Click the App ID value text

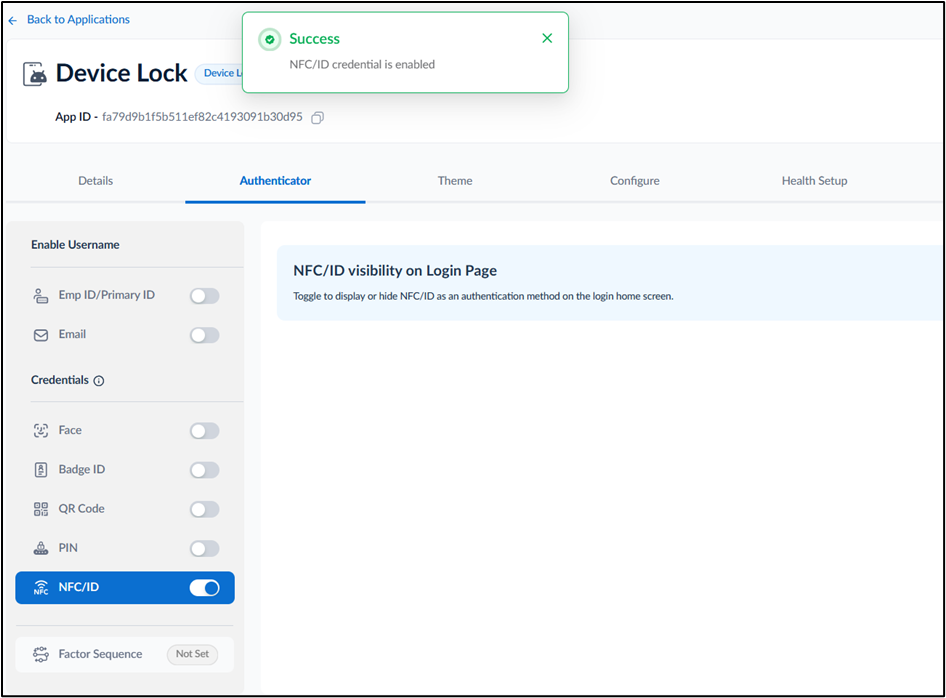(x=202, y=117)
